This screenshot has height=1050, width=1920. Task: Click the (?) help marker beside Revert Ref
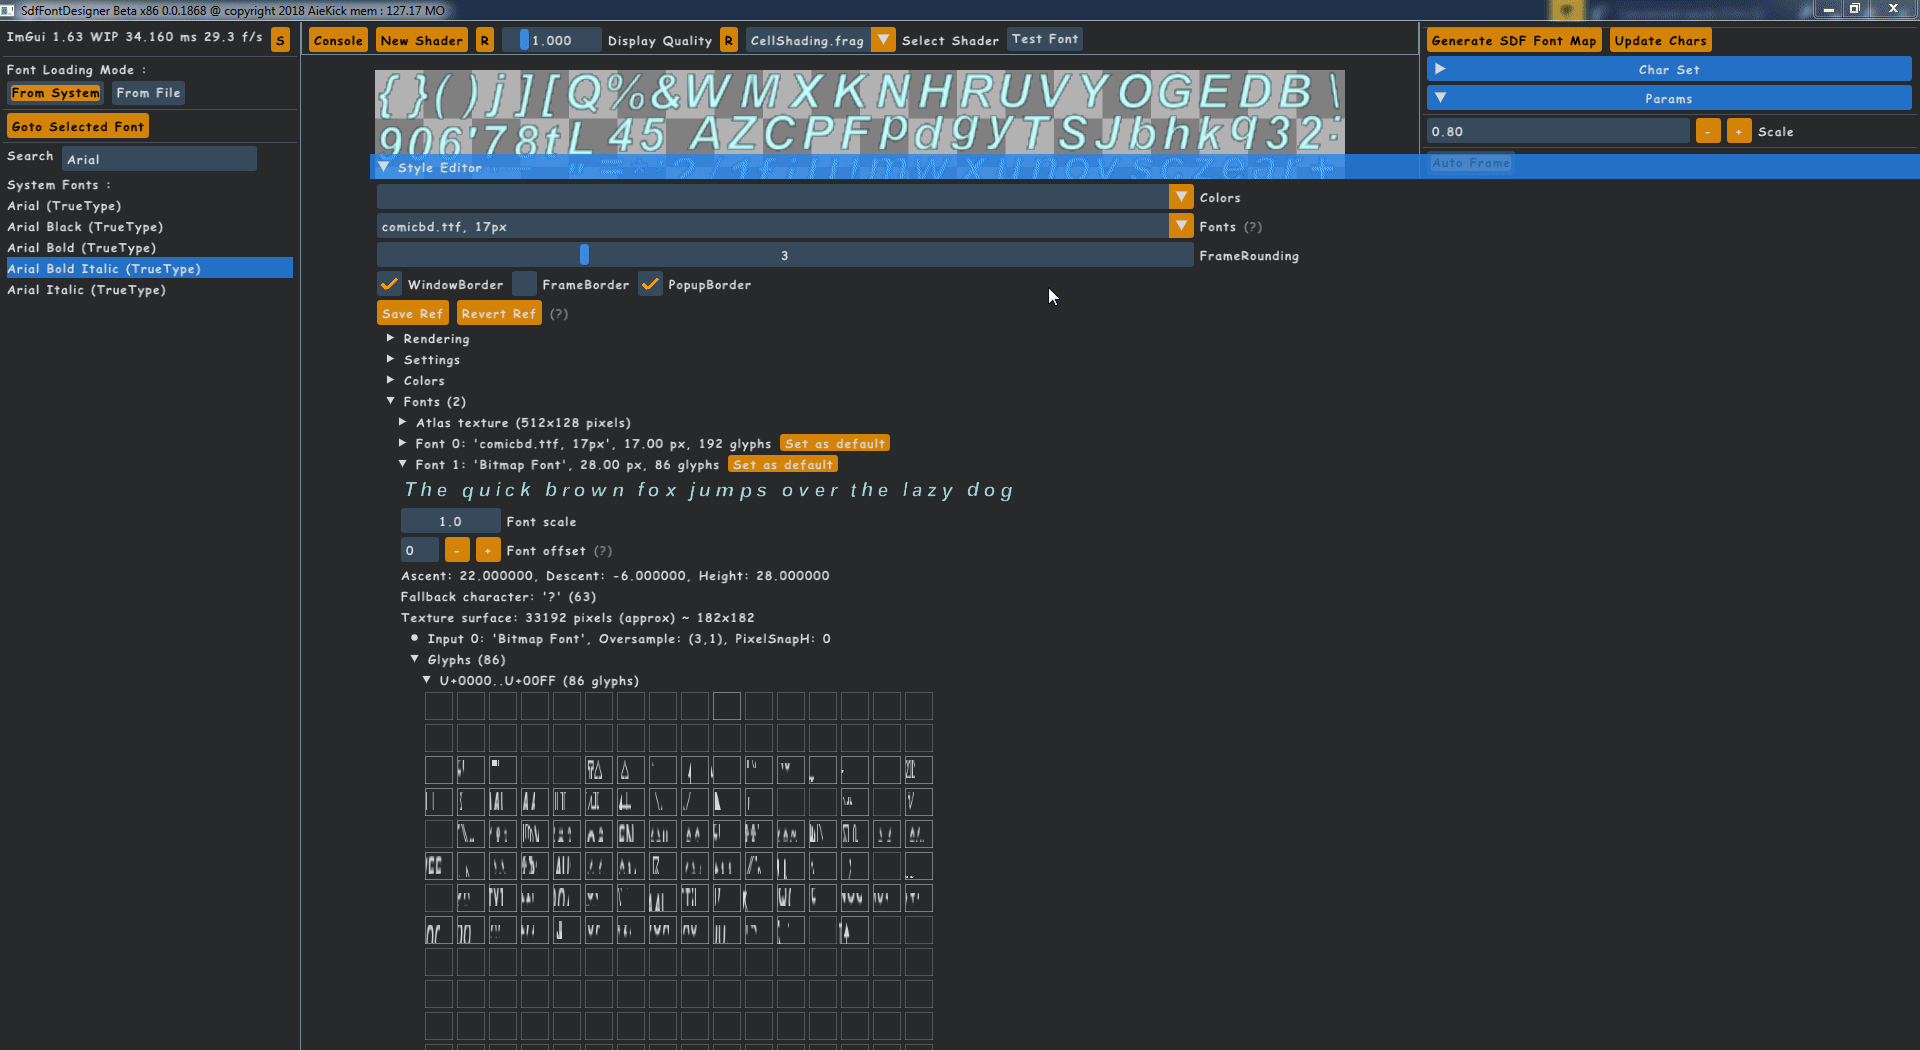click(x=559, y=314)
